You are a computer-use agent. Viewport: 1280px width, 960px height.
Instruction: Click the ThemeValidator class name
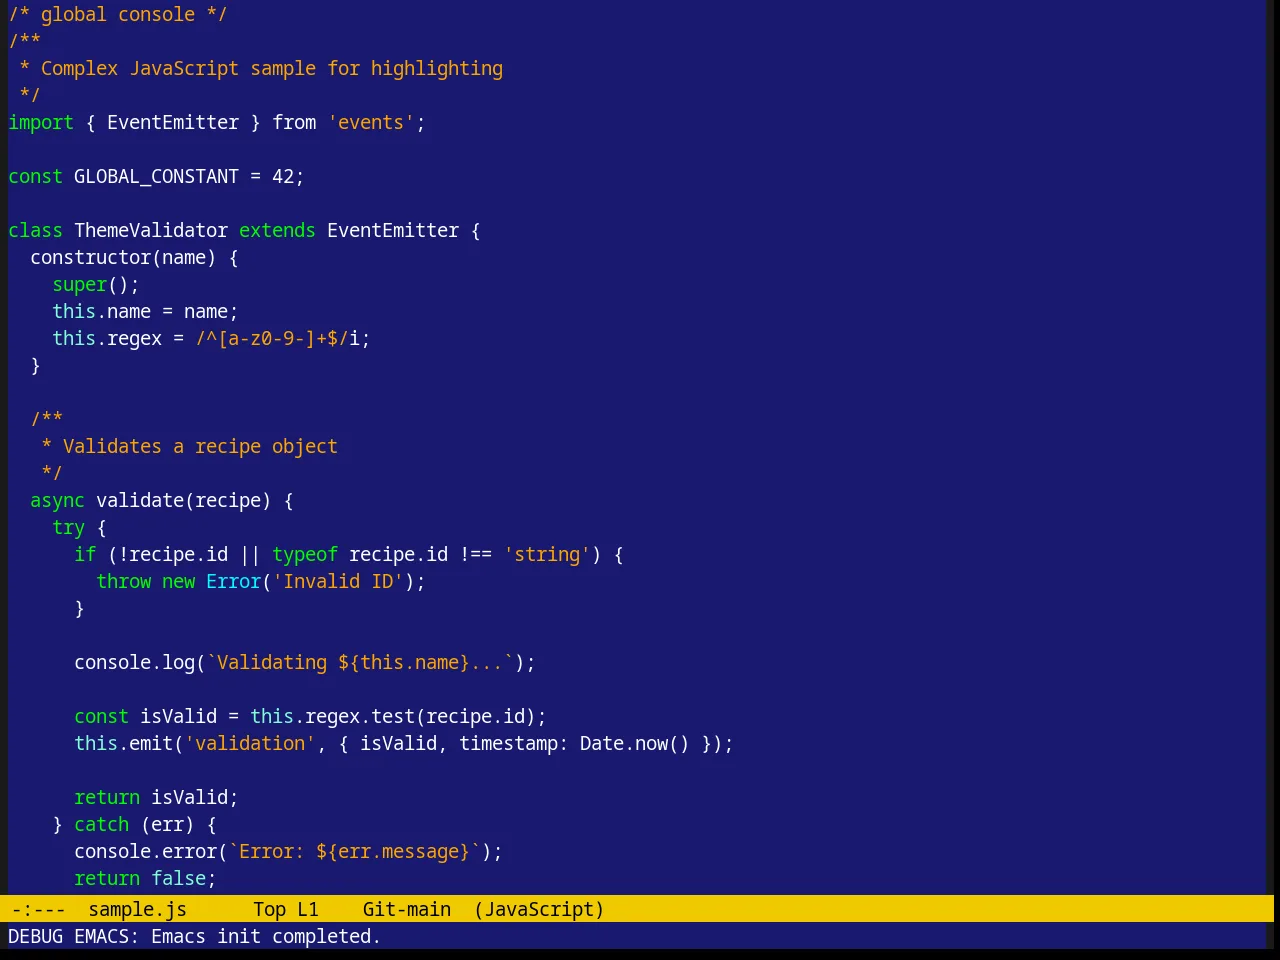click(151, 230)
